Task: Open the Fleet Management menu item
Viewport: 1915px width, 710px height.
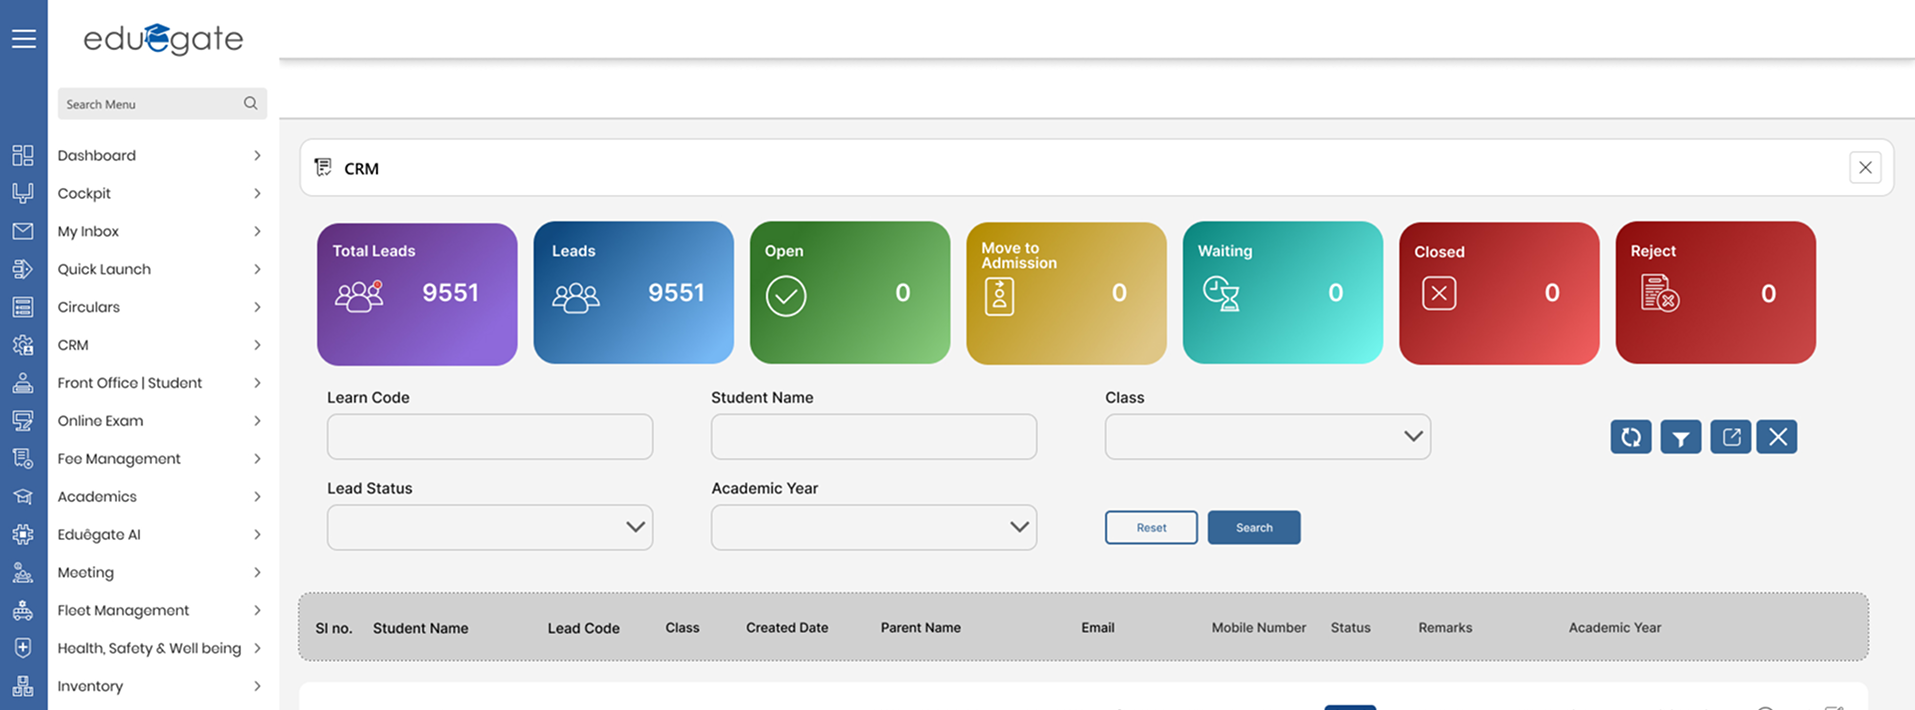Action: pyautogui.click(x=123, y=611)
